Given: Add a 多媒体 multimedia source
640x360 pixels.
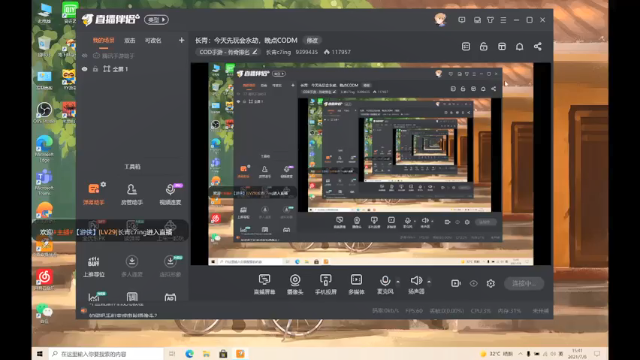Looking at the screenshot, I should (x=356, y=284).
